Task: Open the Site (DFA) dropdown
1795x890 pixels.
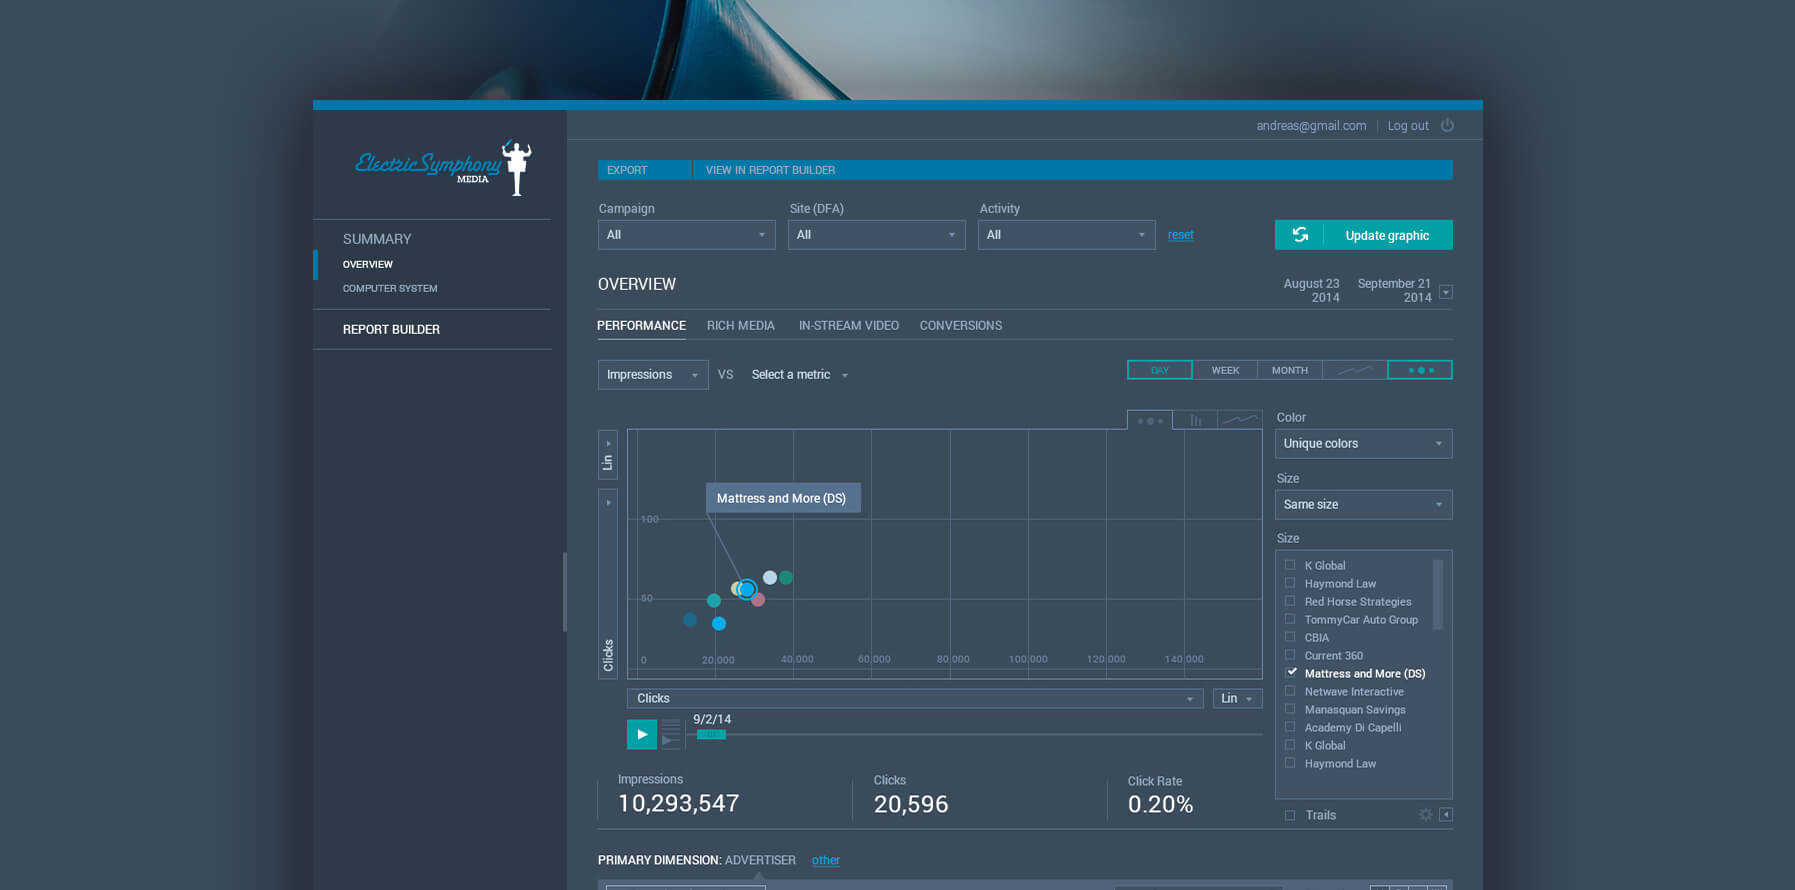Action: click(x=877, y=235)
